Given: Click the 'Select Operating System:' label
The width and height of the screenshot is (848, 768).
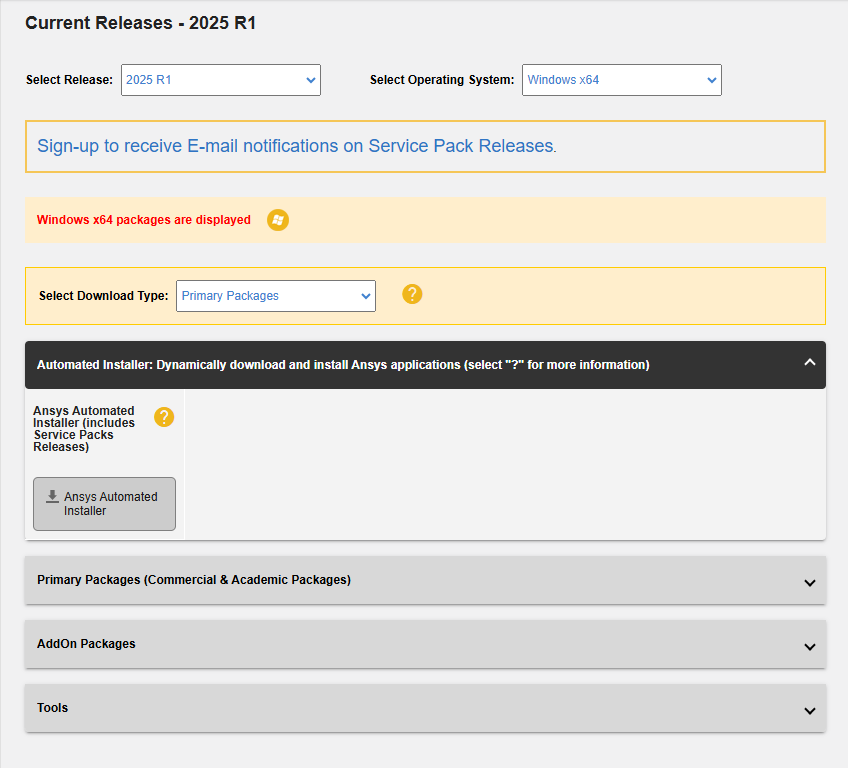Looking at the screenshot, I should coord(442,80).
